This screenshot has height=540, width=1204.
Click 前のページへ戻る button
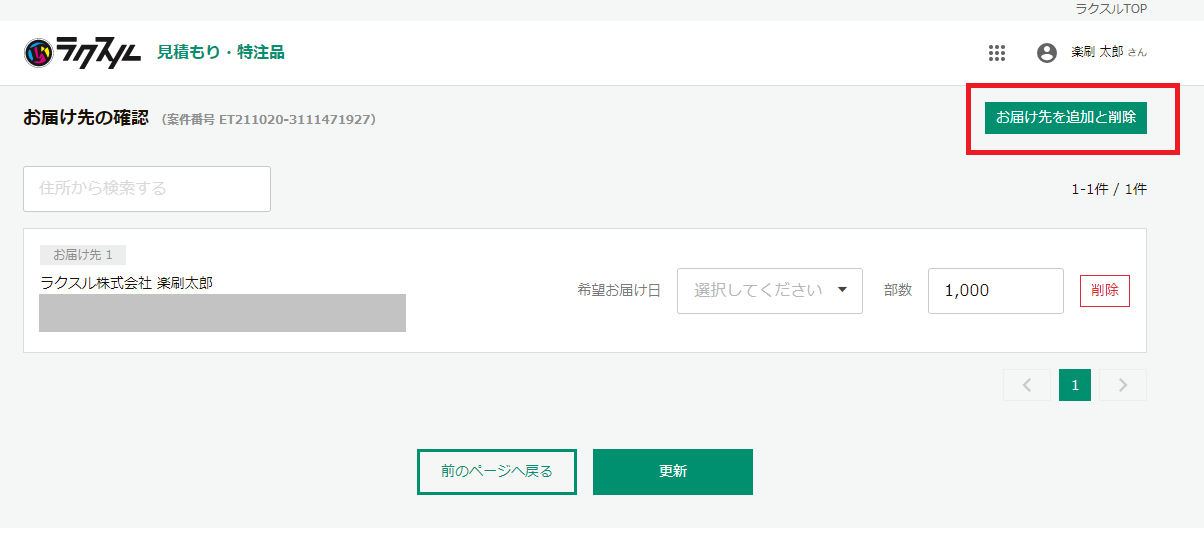(x=497, y=472)
